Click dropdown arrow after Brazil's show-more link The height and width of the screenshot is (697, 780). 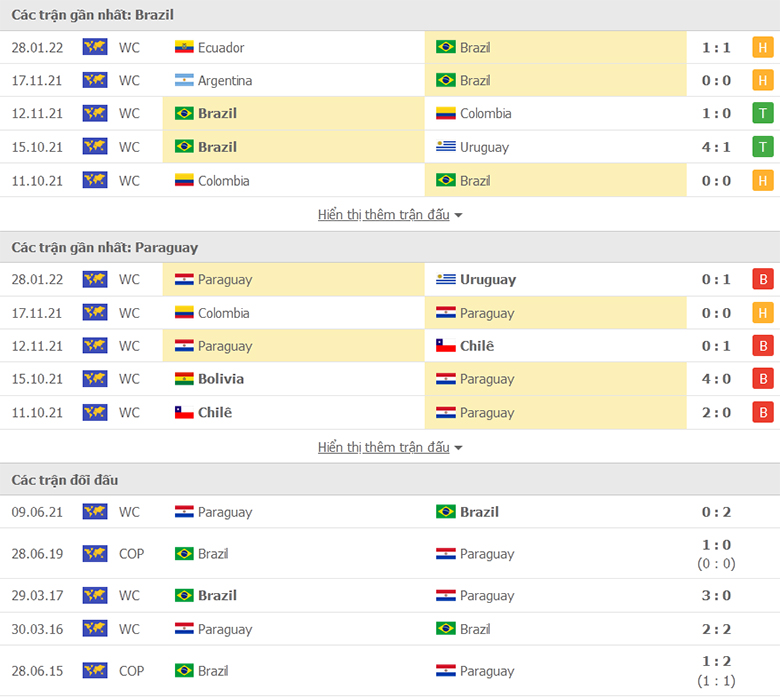[x=458, y=215]
